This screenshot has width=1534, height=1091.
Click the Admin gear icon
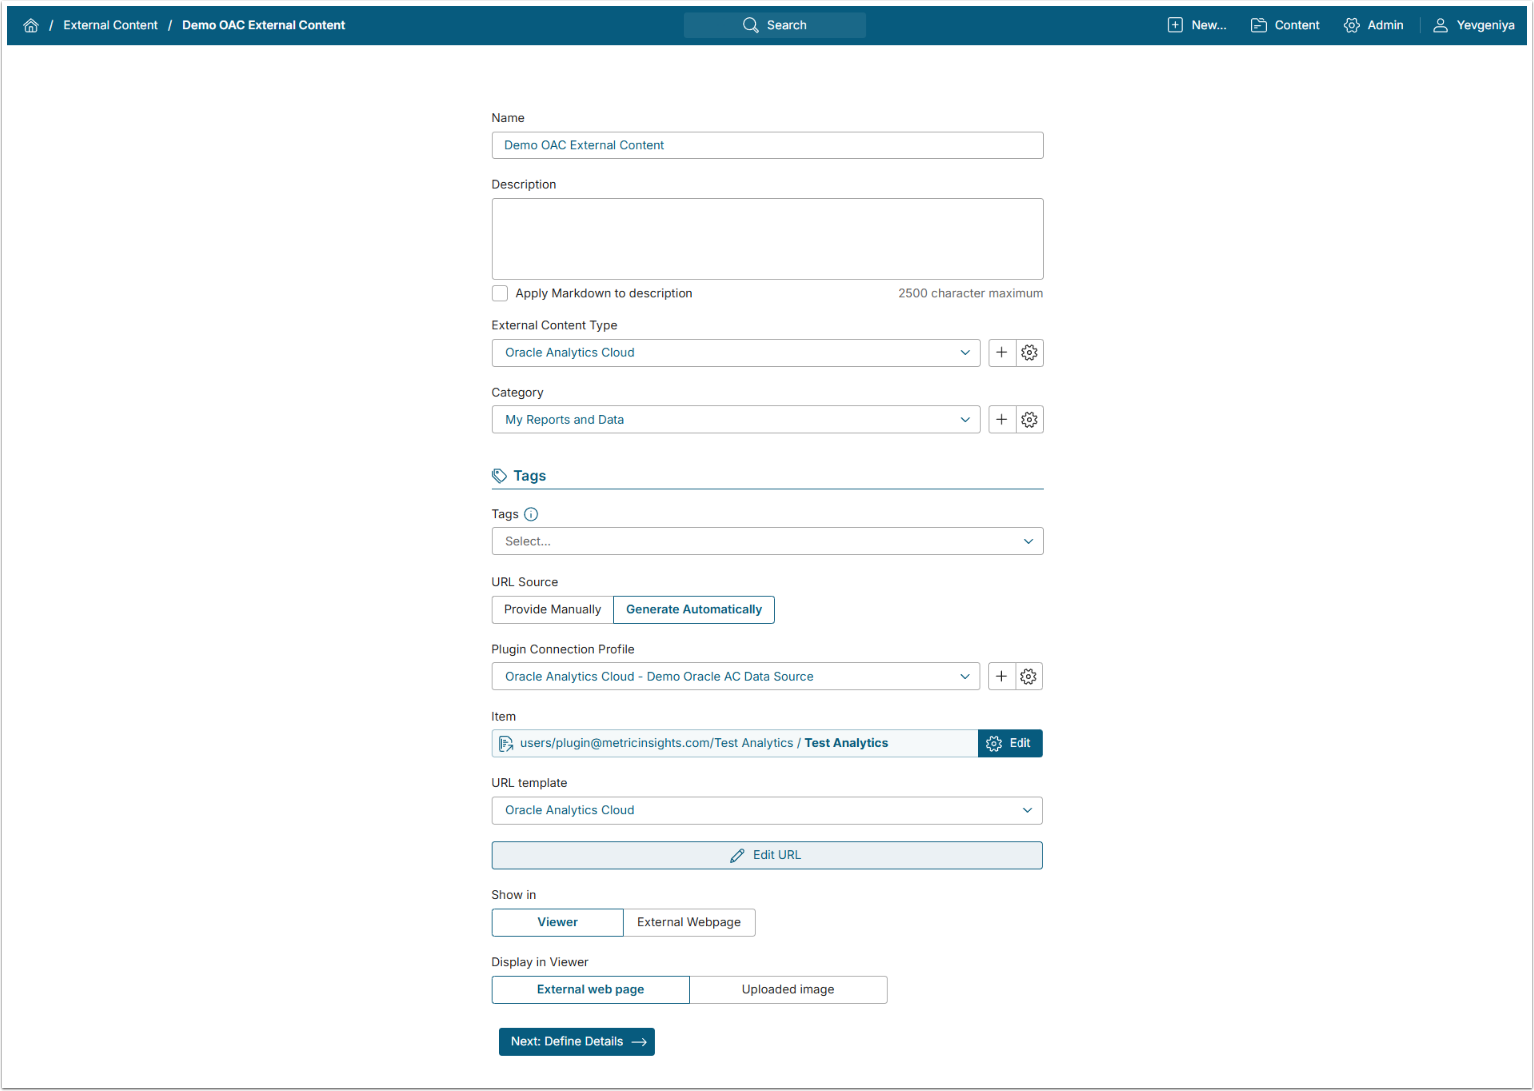click(x=1352, y=25)
